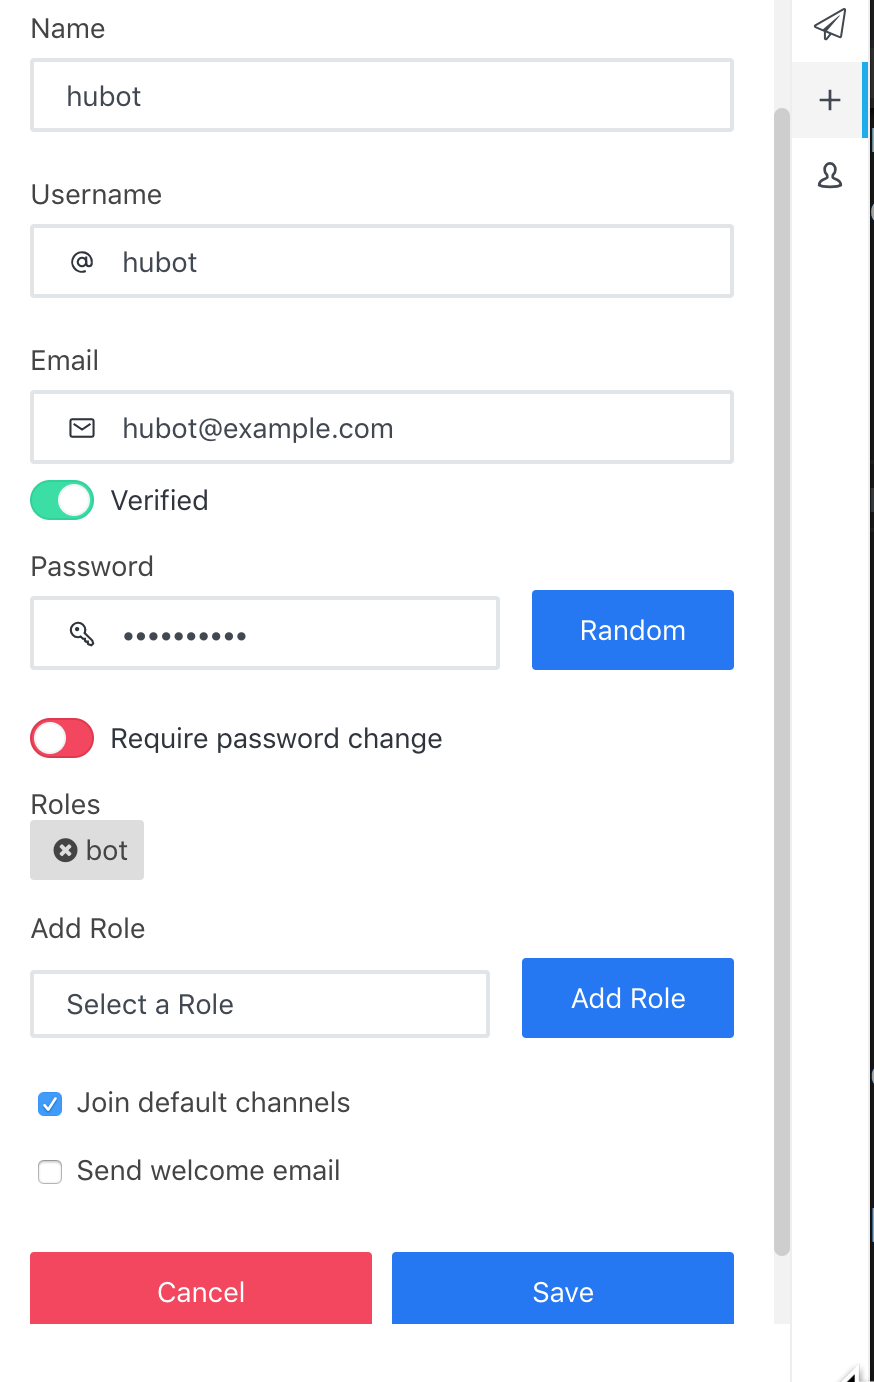The height and width of the screenshot is (1382, 874).
Task: Expand the role selection combo box
Action: click(x=259, y=1003)
